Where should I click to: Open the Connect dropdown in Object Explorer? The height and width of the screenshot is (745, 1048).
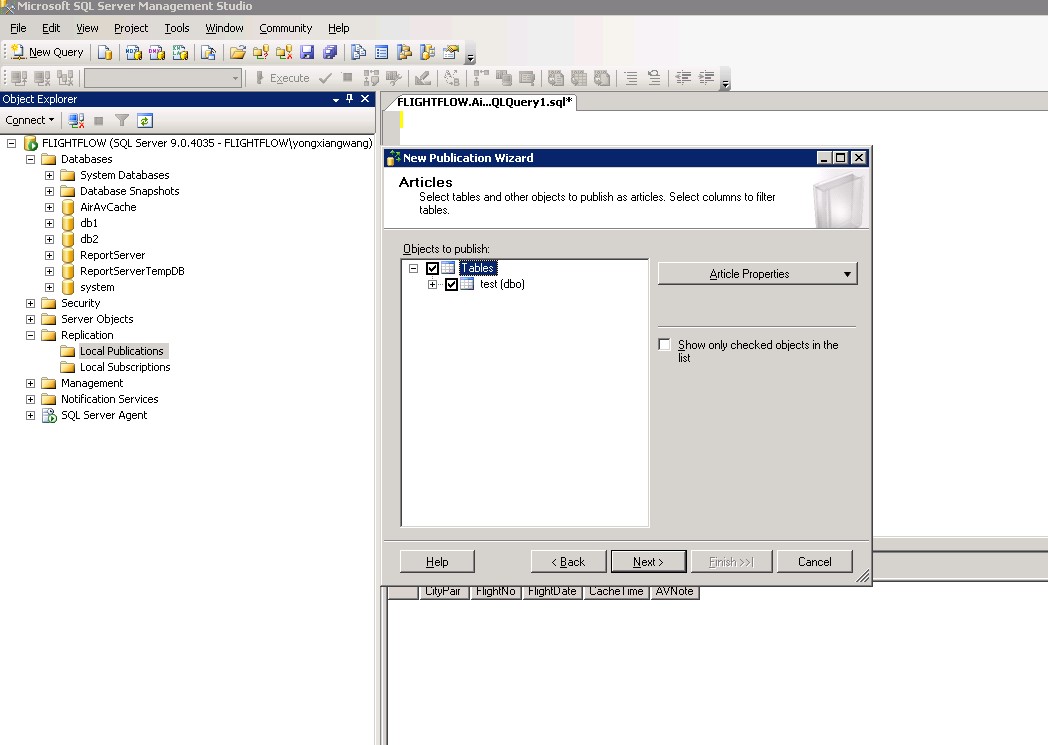30,120
